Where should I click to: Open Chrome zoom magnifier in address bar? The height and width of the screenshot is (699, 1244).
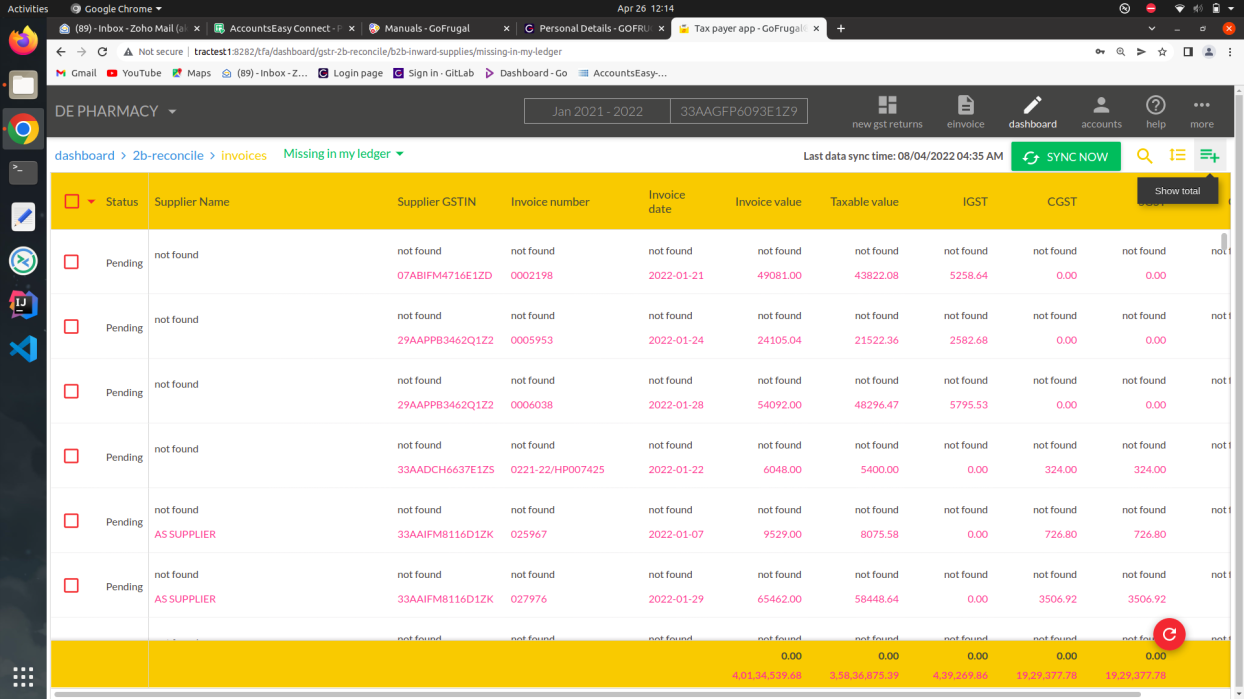[x=1121, y=52]
